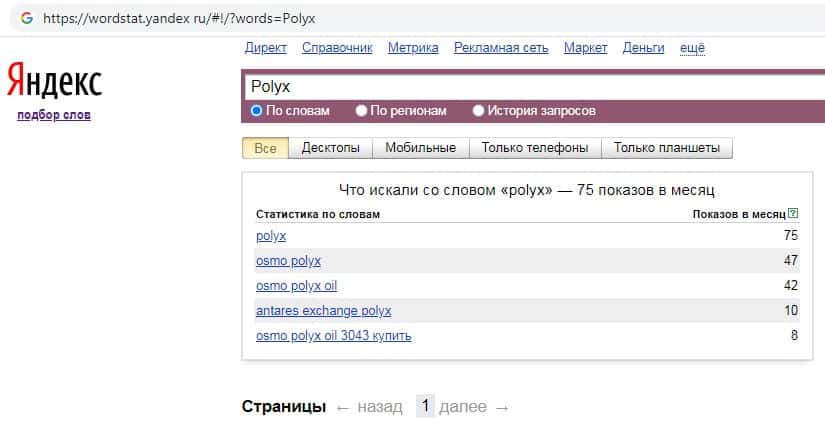Viewport: 825px width, 444px height.
Task: Choose the История запросов radio option
Action: pos(478,111)
